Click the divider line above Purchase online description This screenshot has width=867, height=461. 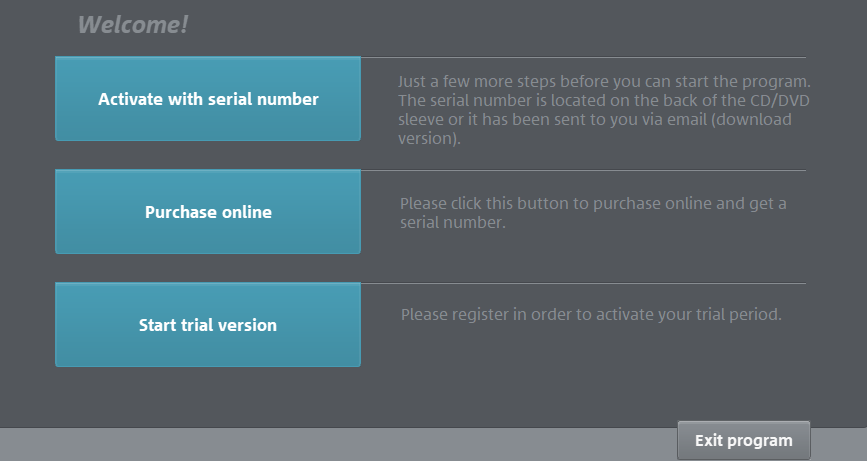pos(598,170)
